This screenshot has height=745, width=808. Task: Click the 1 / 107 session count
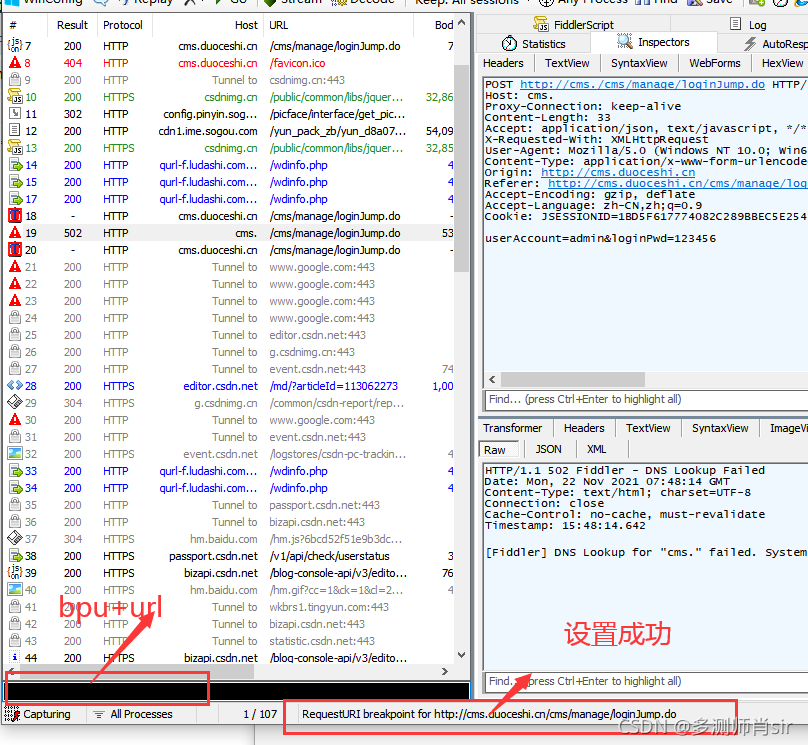(x=260, y=714)
